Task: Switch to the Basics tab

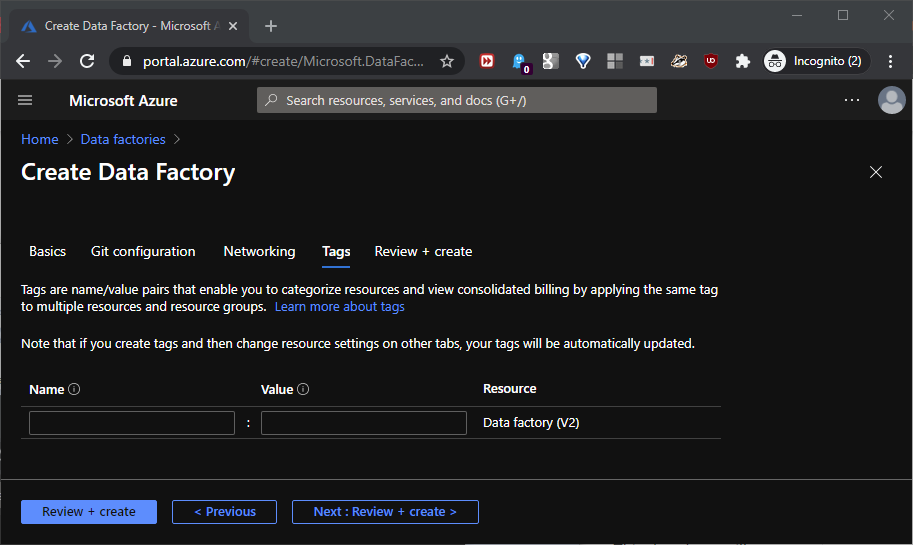Action: point(47,251)
